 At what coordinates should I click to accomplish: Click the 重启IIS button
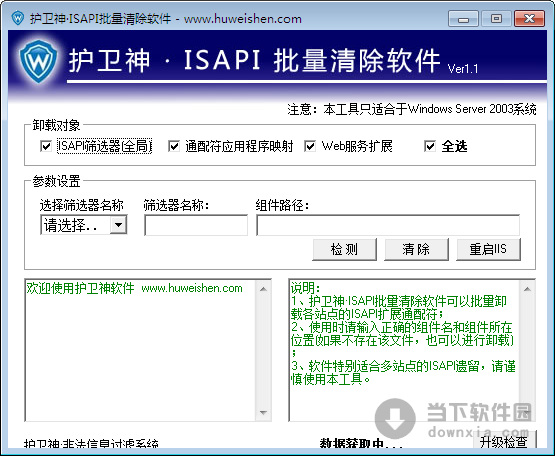coord(488,250)
